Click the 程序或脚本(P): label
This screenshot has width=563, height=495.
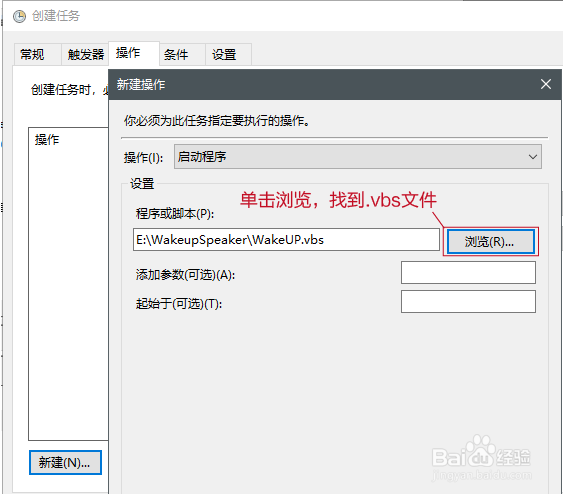point(175,214)
